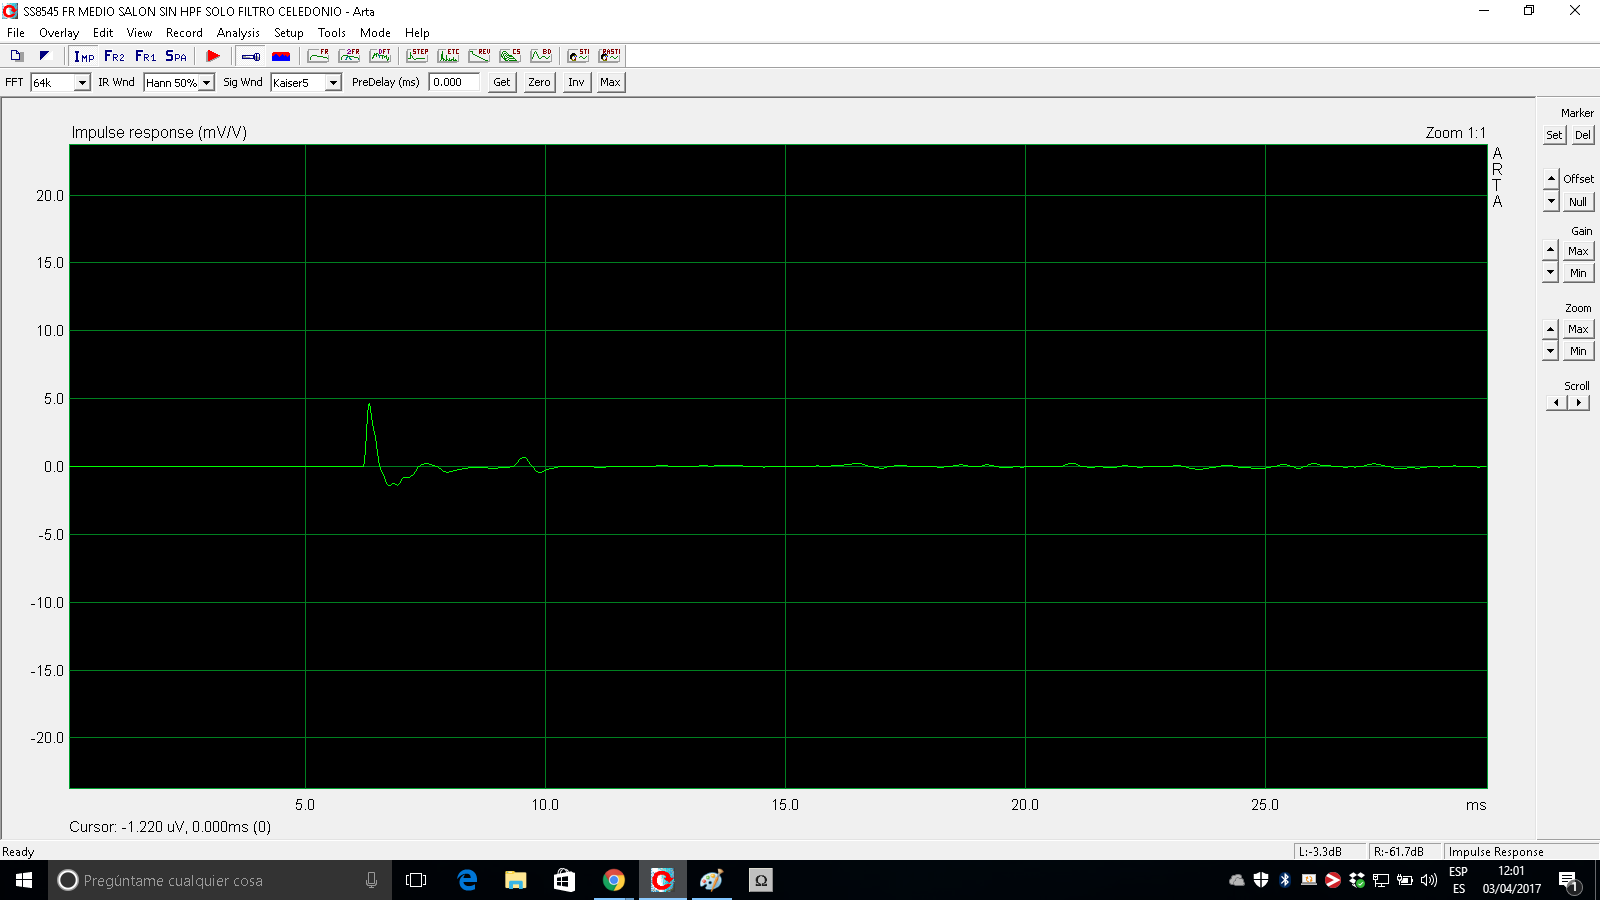Click the Scroll left arrow
1600x900 pixels.
click(x=1556, y=403)
